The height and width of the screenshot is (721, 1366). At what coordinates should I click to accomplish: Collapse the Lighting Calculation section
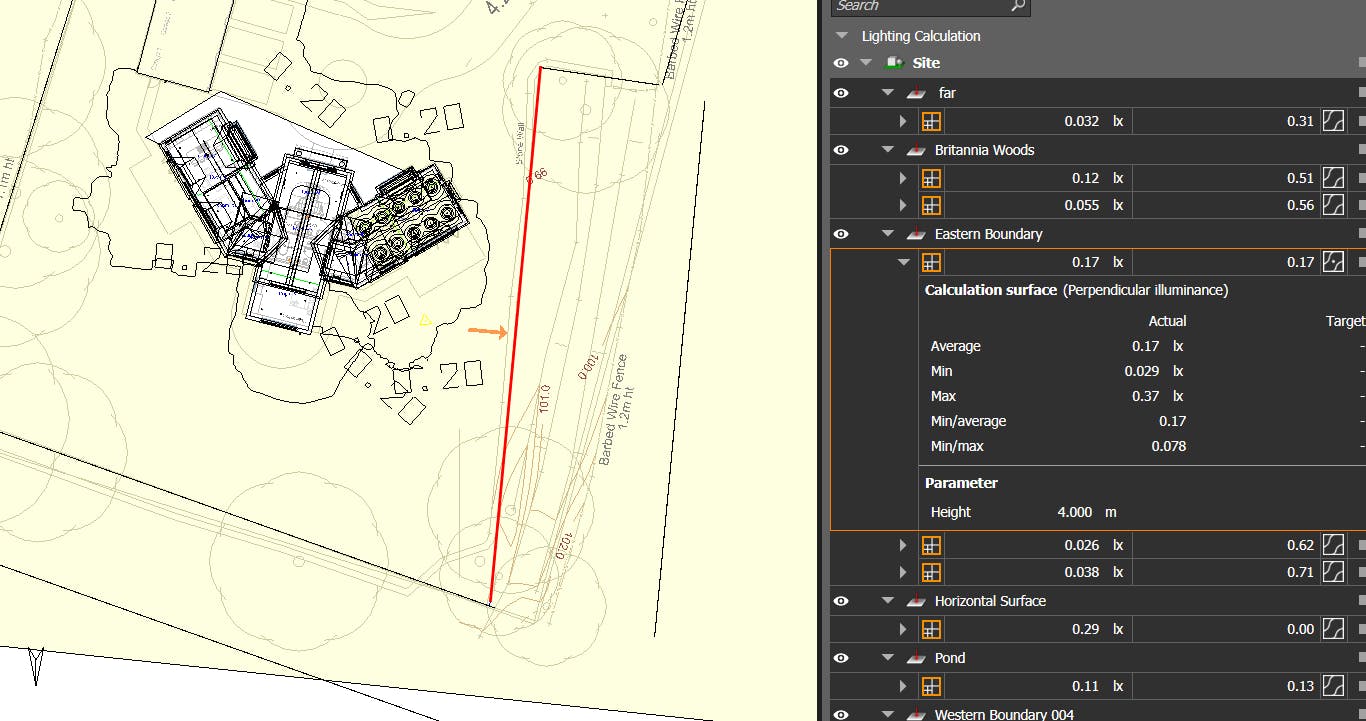click(843, 36)
